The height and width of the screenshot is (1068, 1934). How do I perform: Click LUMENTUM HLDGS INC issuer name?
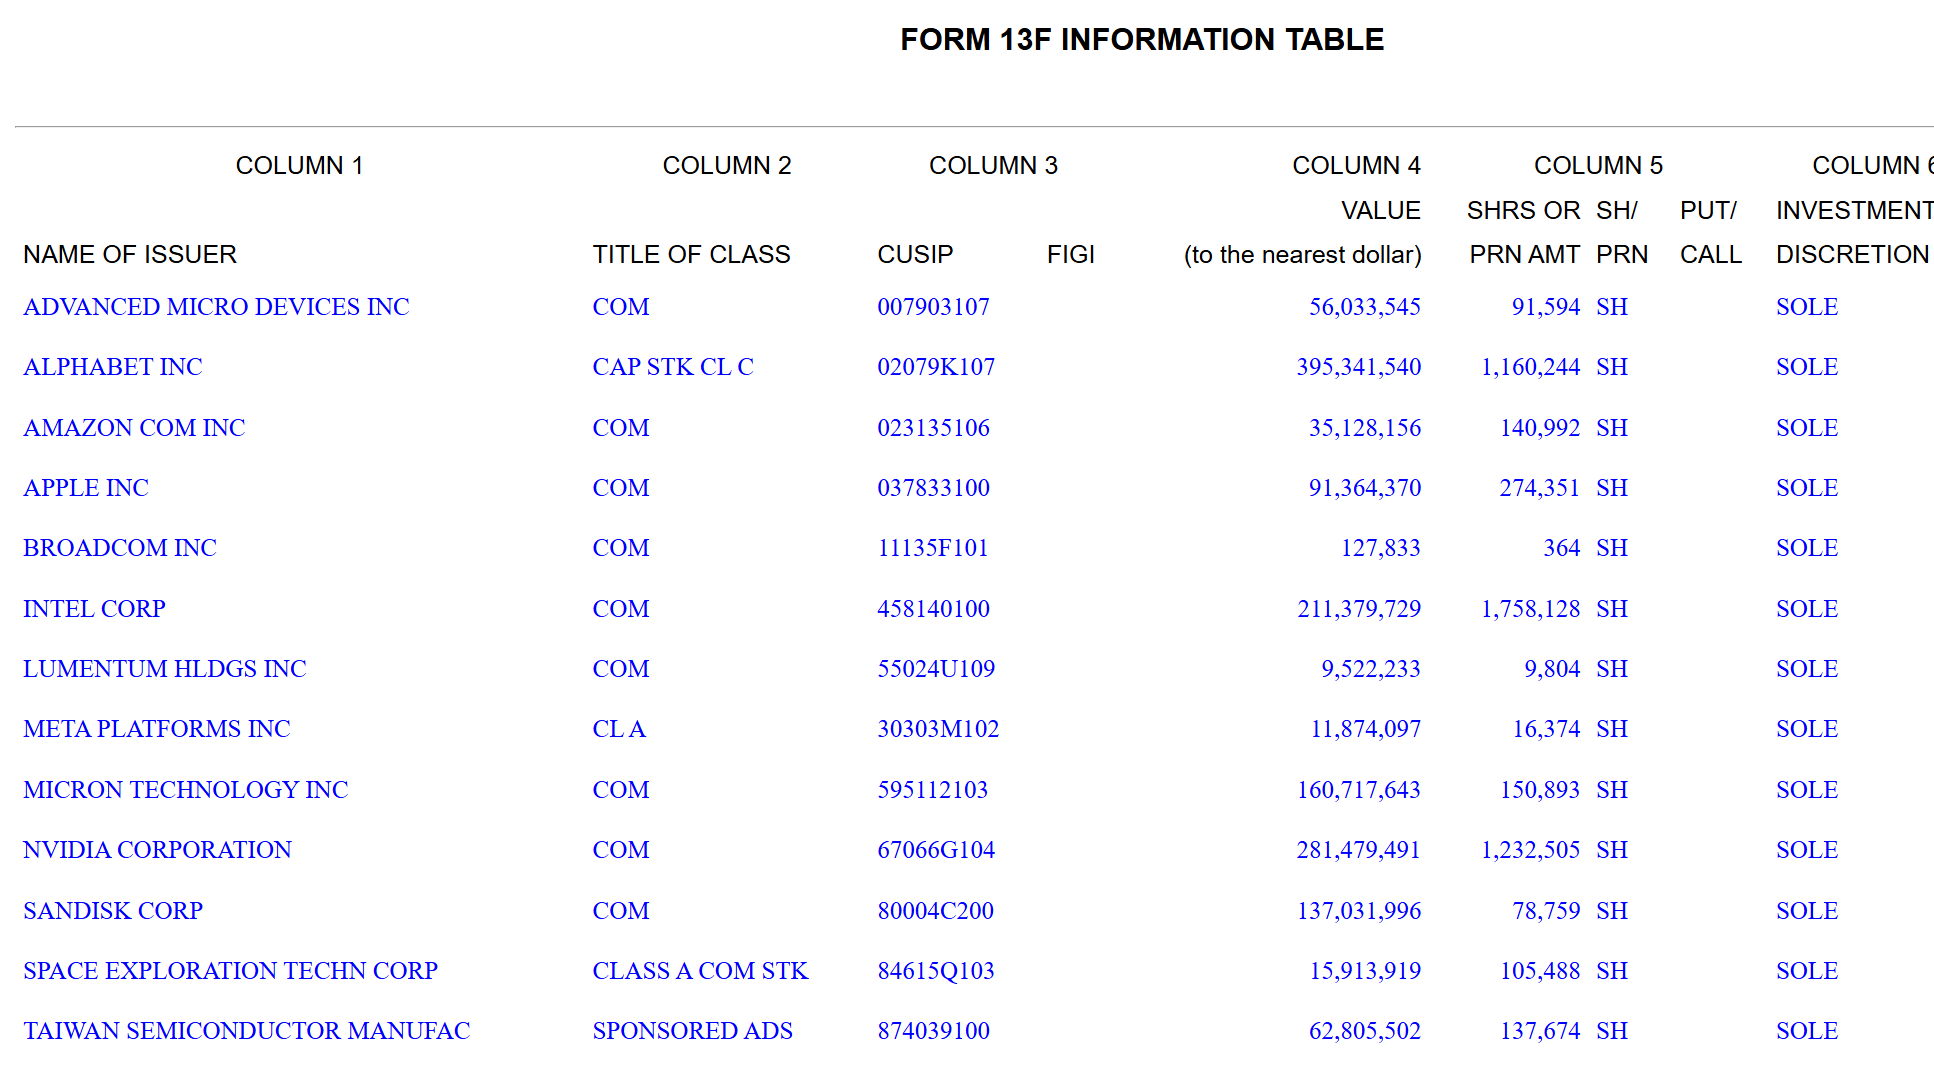165,669
